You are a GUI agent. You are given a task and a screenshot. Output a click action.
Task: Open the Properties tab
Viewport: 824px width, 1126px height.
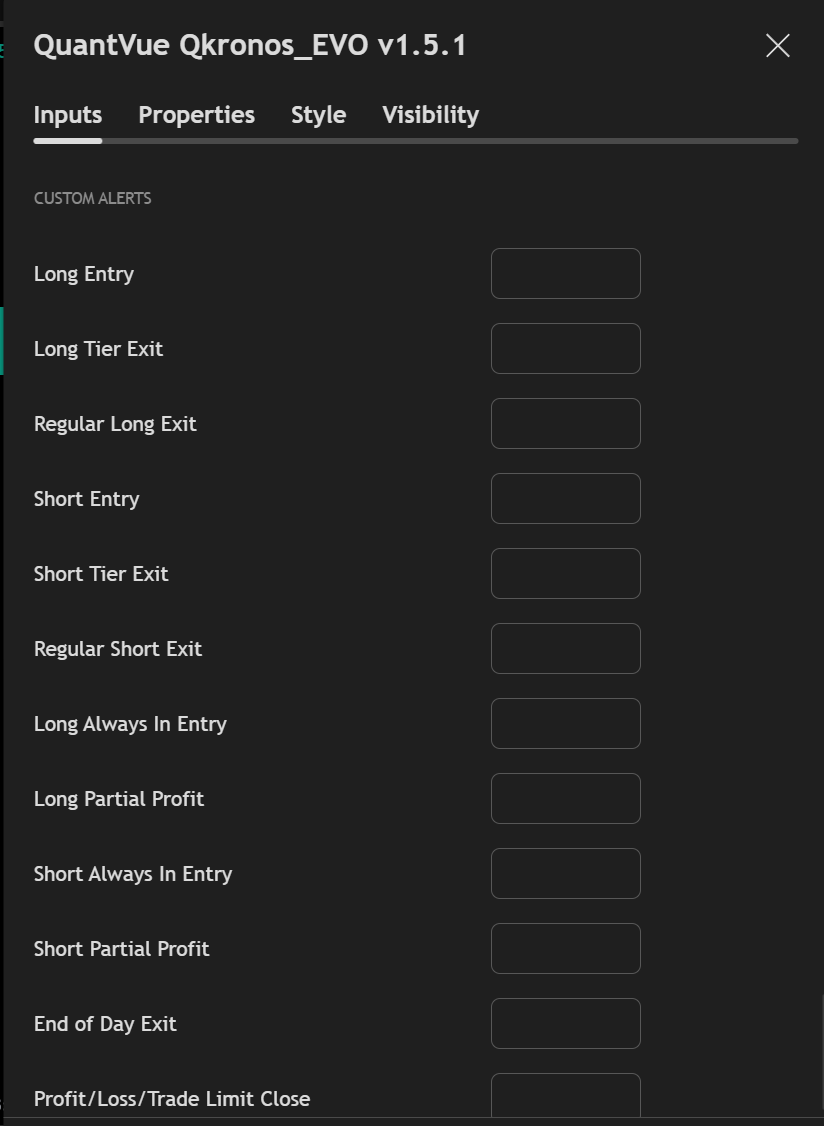[196, 115]
